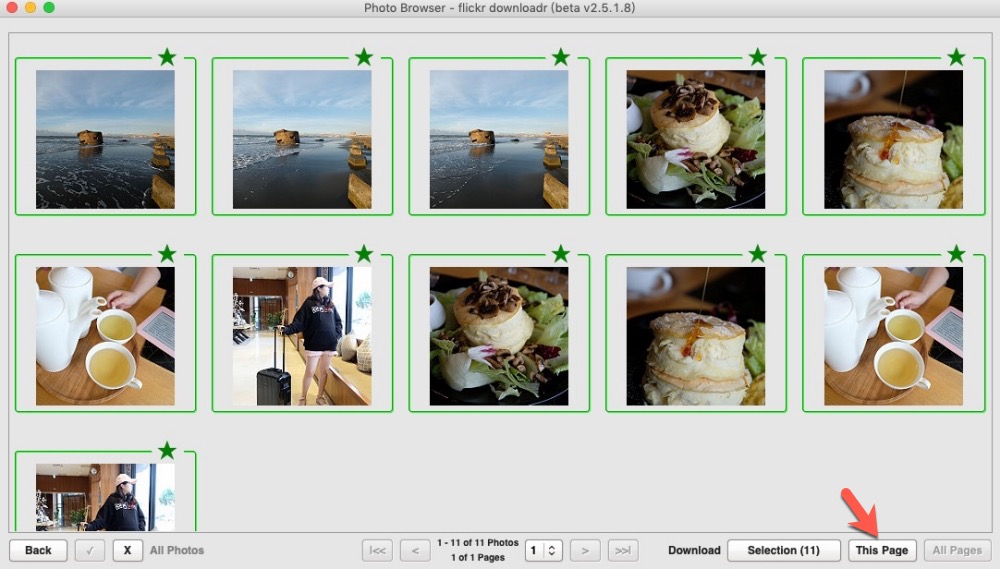Select the leftmost beach bunker photo
Viewport: 1000px width, 569px height.
click(105, 139)
